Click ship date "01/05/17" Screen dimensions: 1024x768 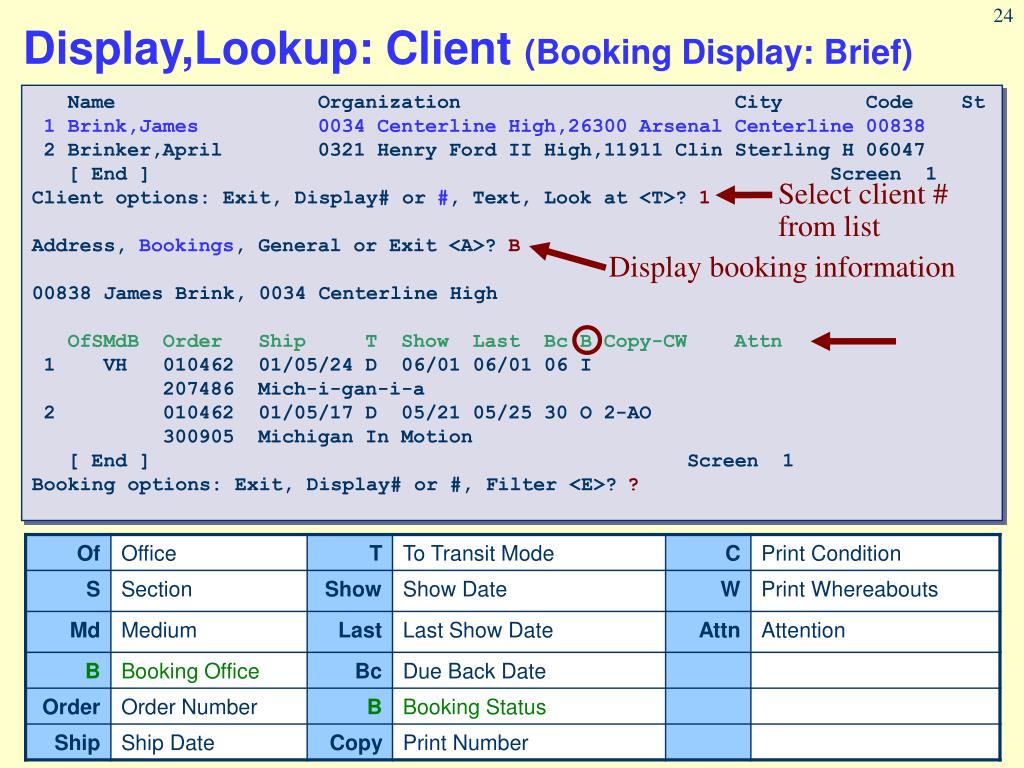(305, 413)
